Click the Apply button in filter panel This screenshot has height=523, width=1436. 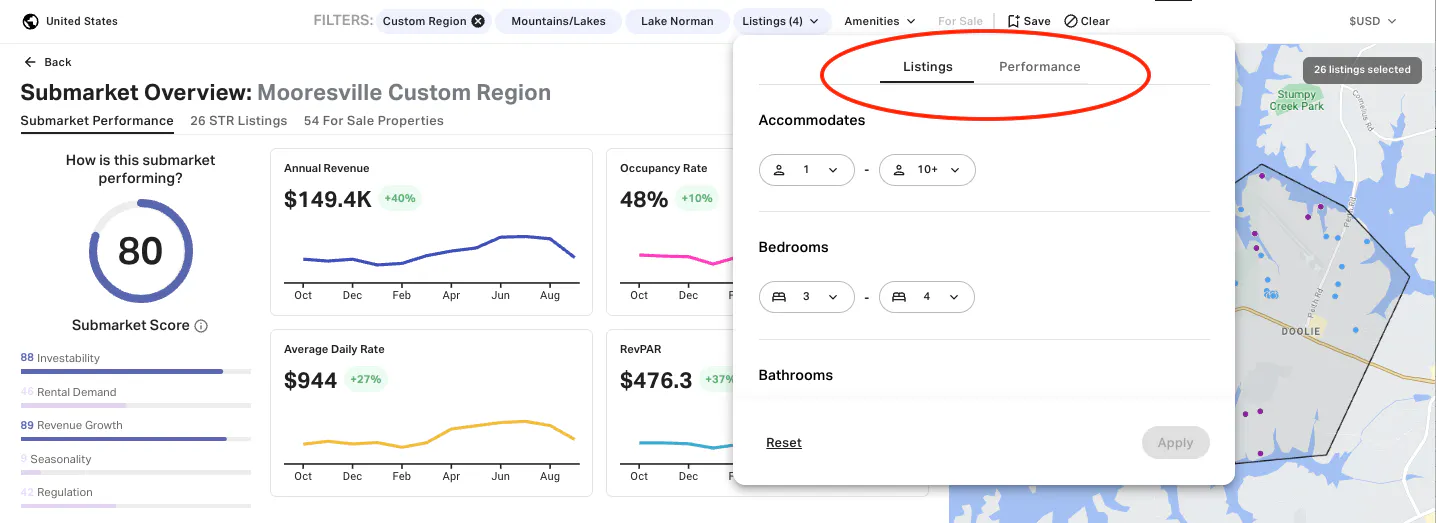tap(1175, 443)
